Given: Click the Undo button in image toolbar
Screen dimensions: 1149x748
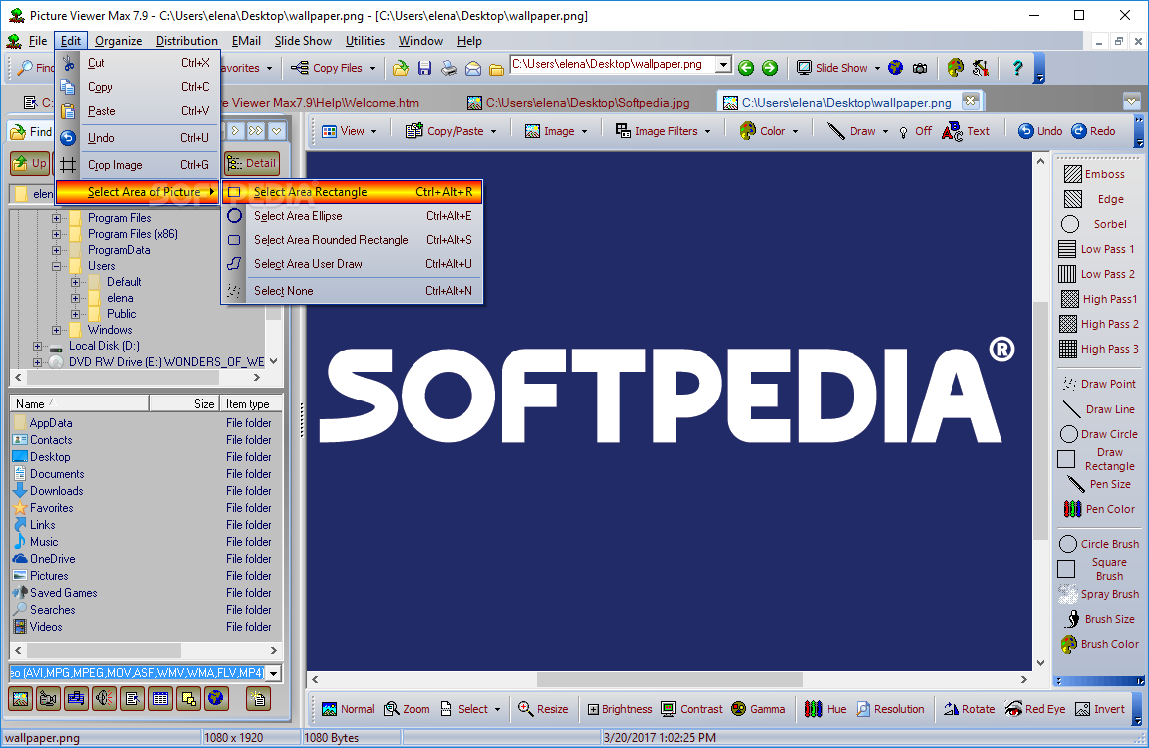Looking at the screenshot, I should 1041,131.
